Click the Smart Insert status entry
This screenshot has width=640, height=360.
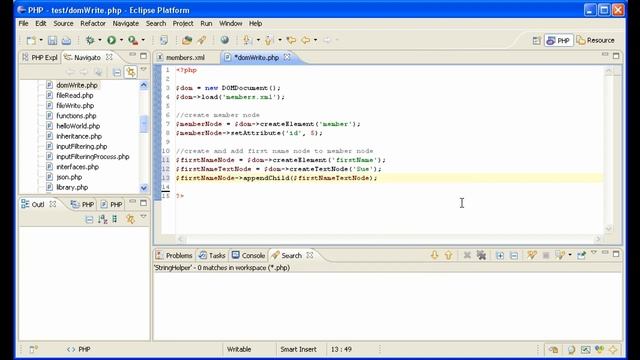click(298, 349)
